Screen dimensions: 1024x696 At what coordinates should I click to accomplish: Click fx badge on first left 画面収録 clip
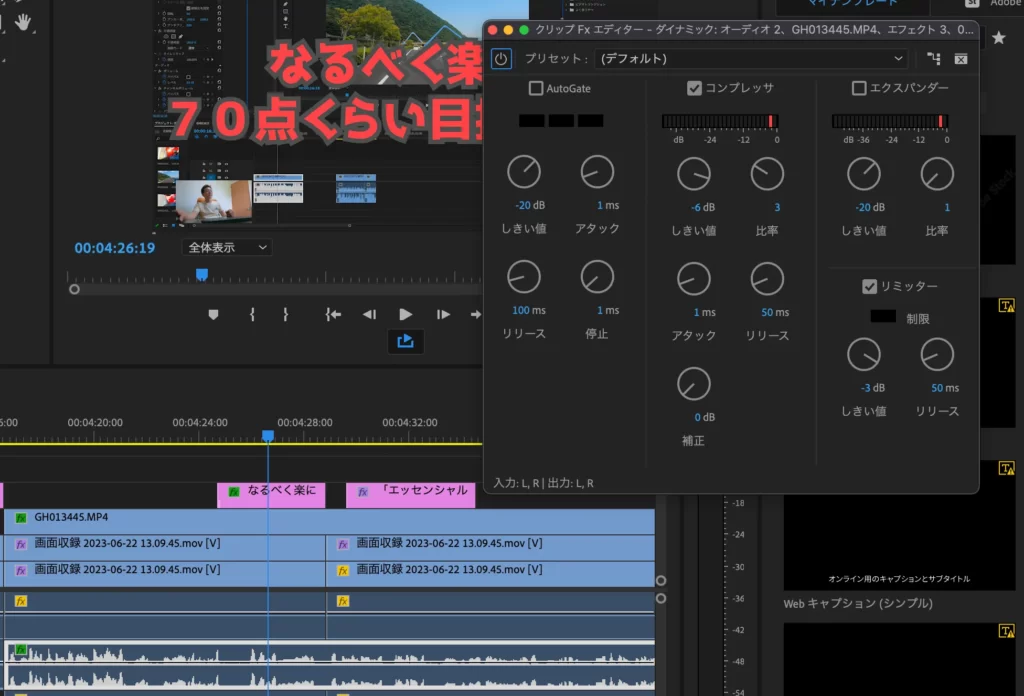21,544
